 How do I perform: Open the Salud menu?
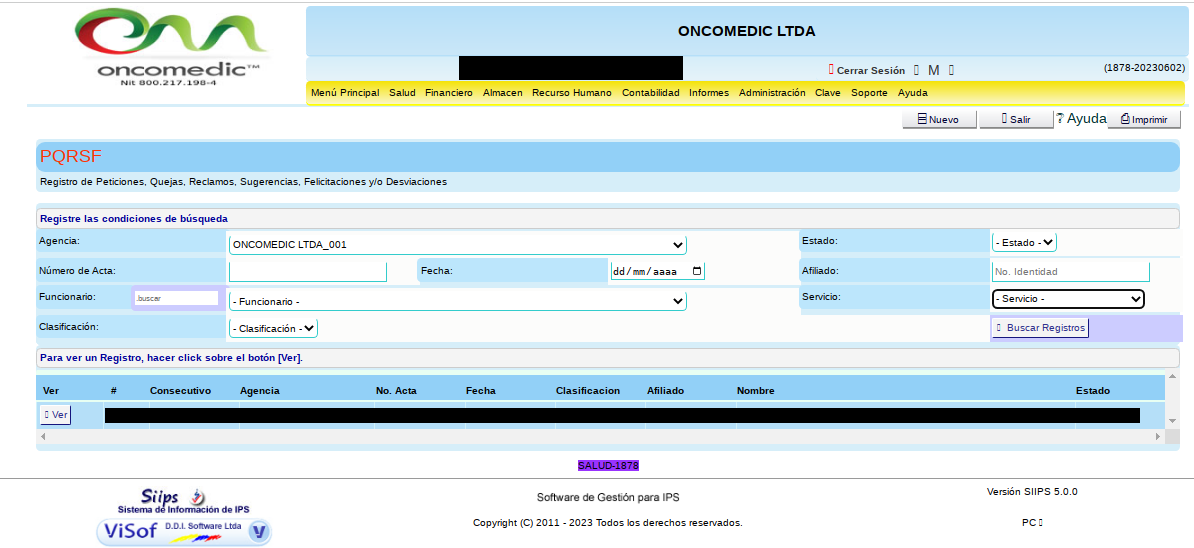(402, 93)
